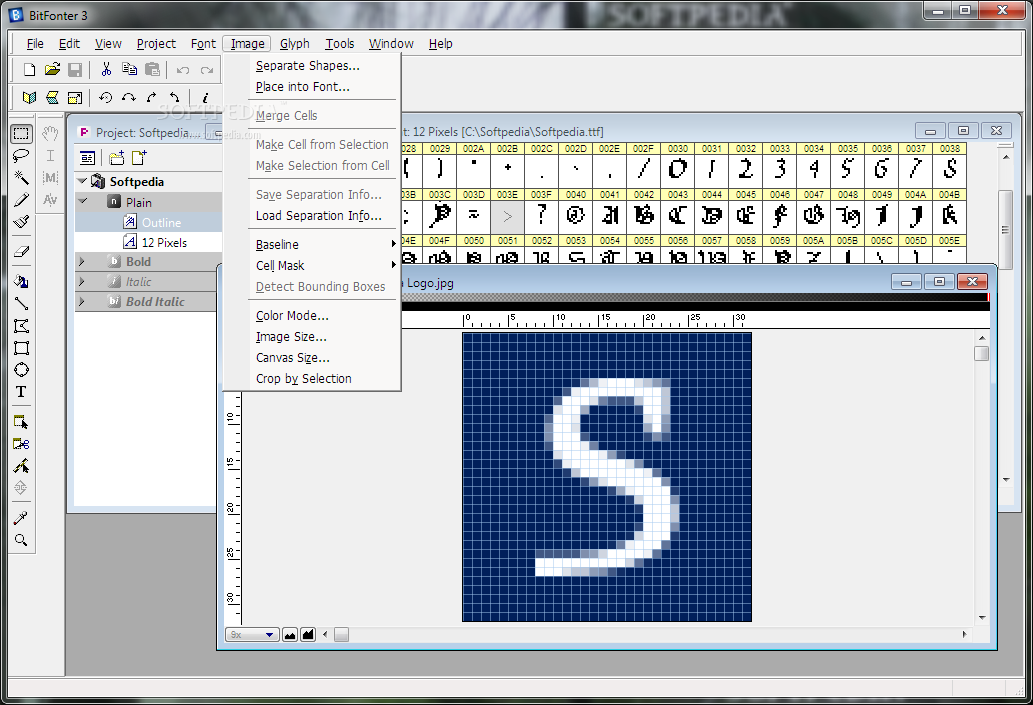
Task: Choose Load Separation Info menu entry
Action: tap(319, 216)
